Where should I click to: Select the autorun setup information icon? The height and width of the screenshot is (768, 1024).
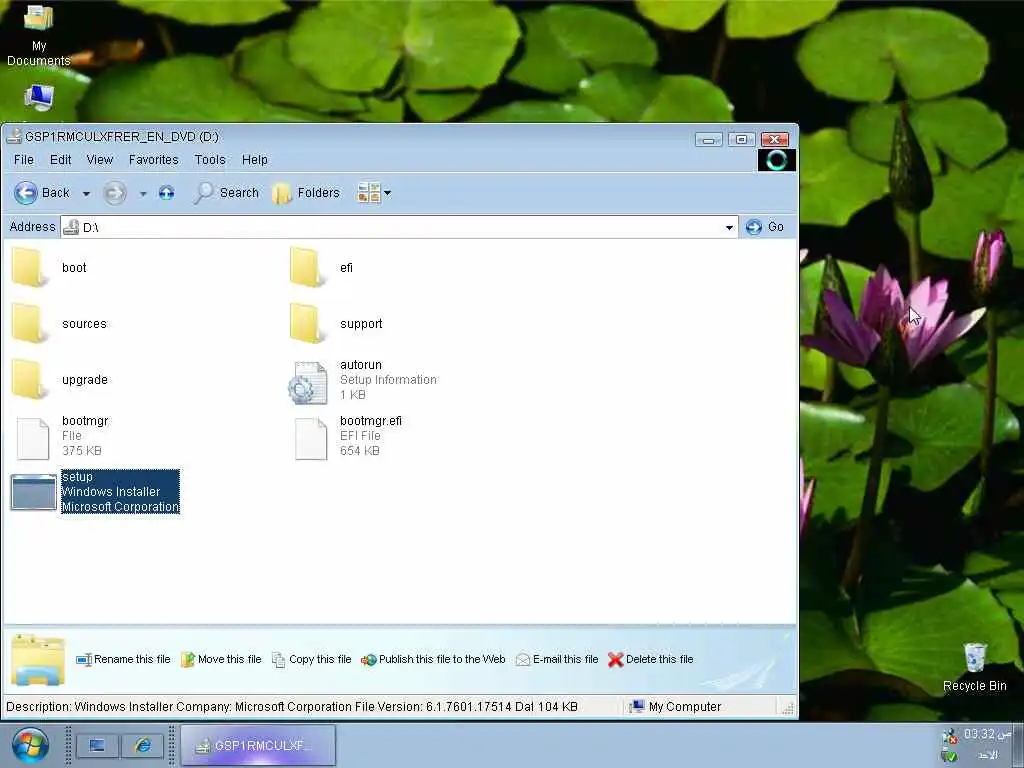pos(308,383)
